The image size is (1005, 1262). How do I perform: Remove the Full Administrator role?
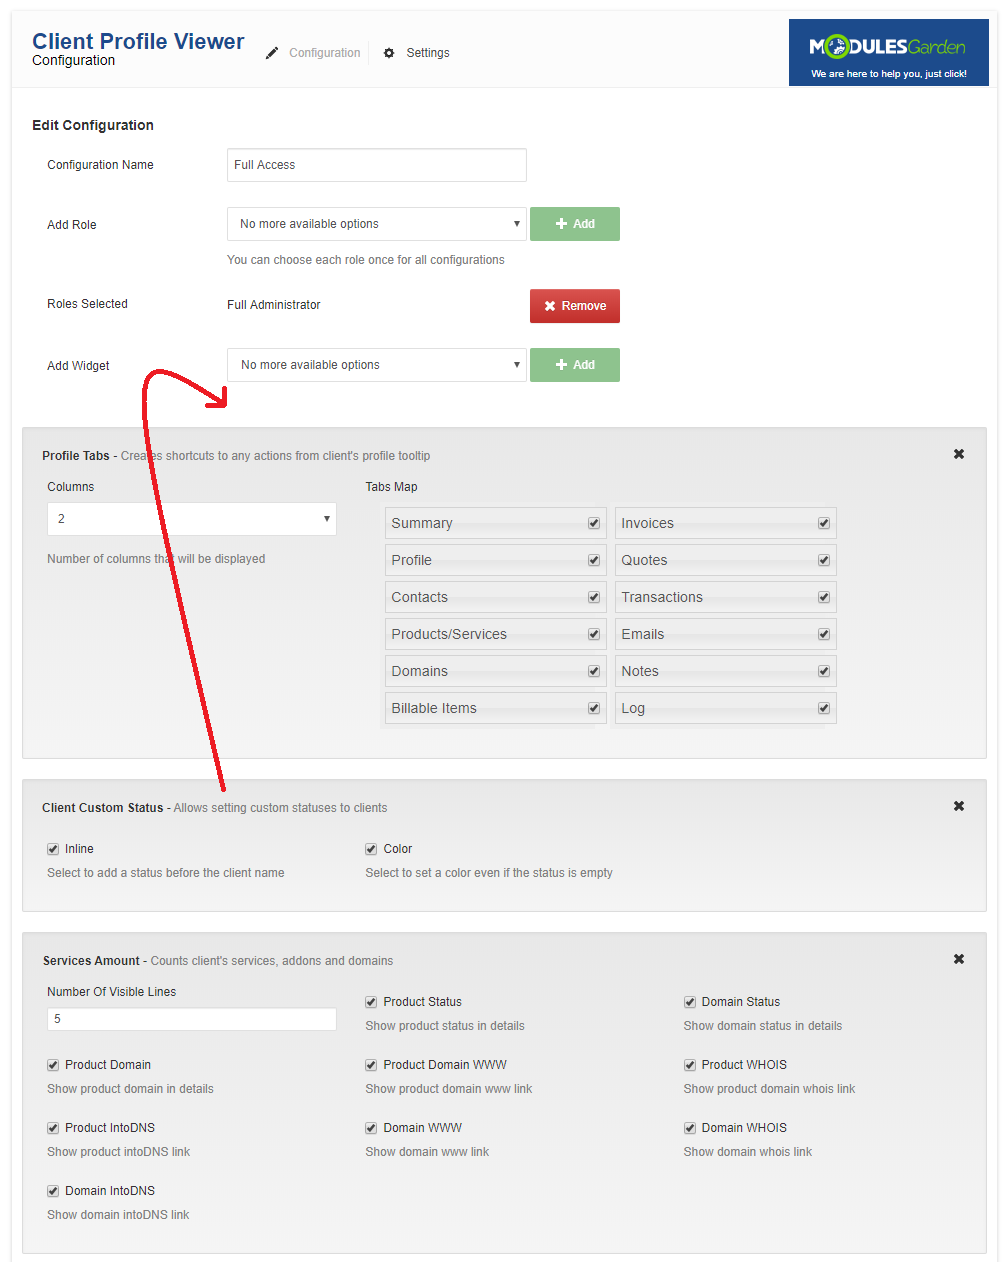point(575,306)
